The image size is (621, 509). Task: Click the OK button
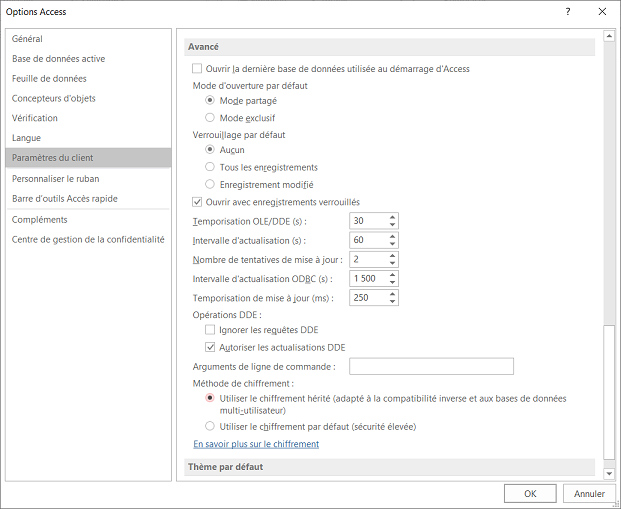(530, 493)
